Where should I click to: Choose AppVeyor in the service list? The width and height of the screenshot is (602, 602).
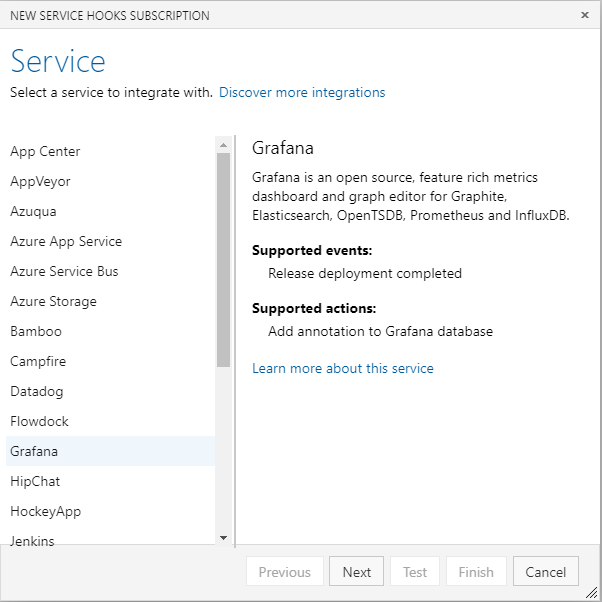click(x=40, y=181)
